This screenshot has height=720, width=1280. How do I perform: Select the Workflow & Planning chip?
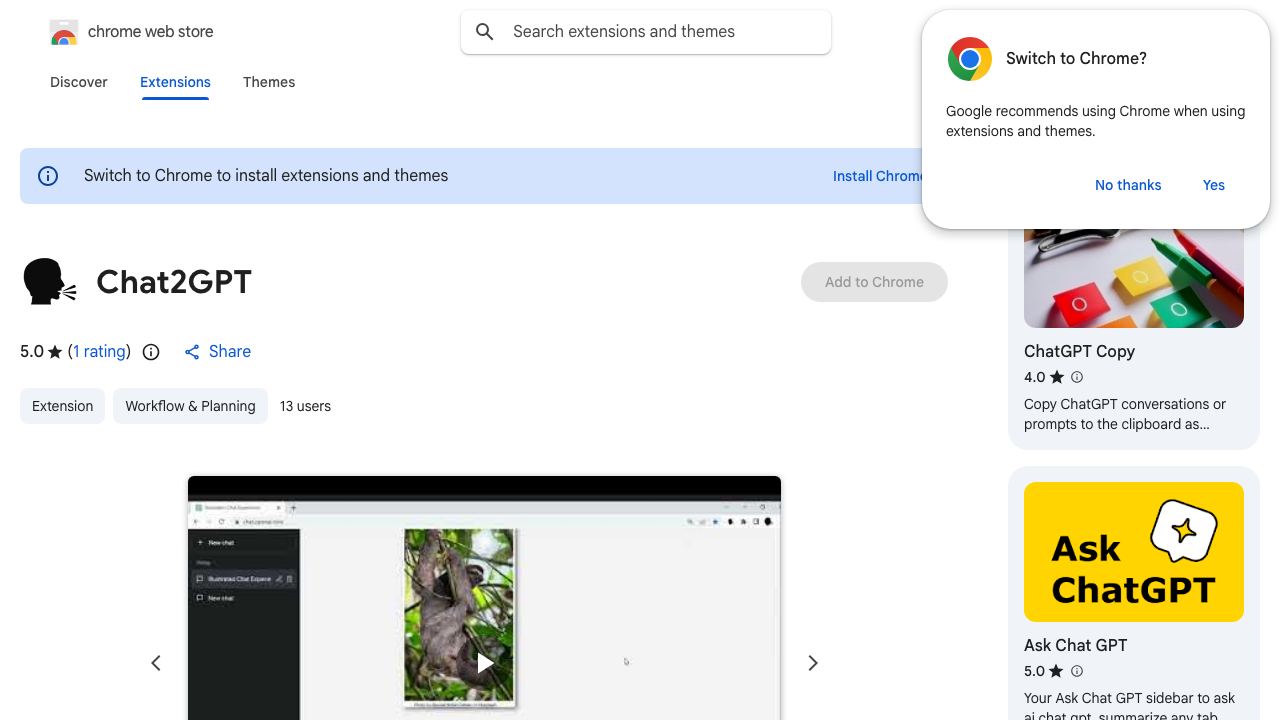pos(190,406)
